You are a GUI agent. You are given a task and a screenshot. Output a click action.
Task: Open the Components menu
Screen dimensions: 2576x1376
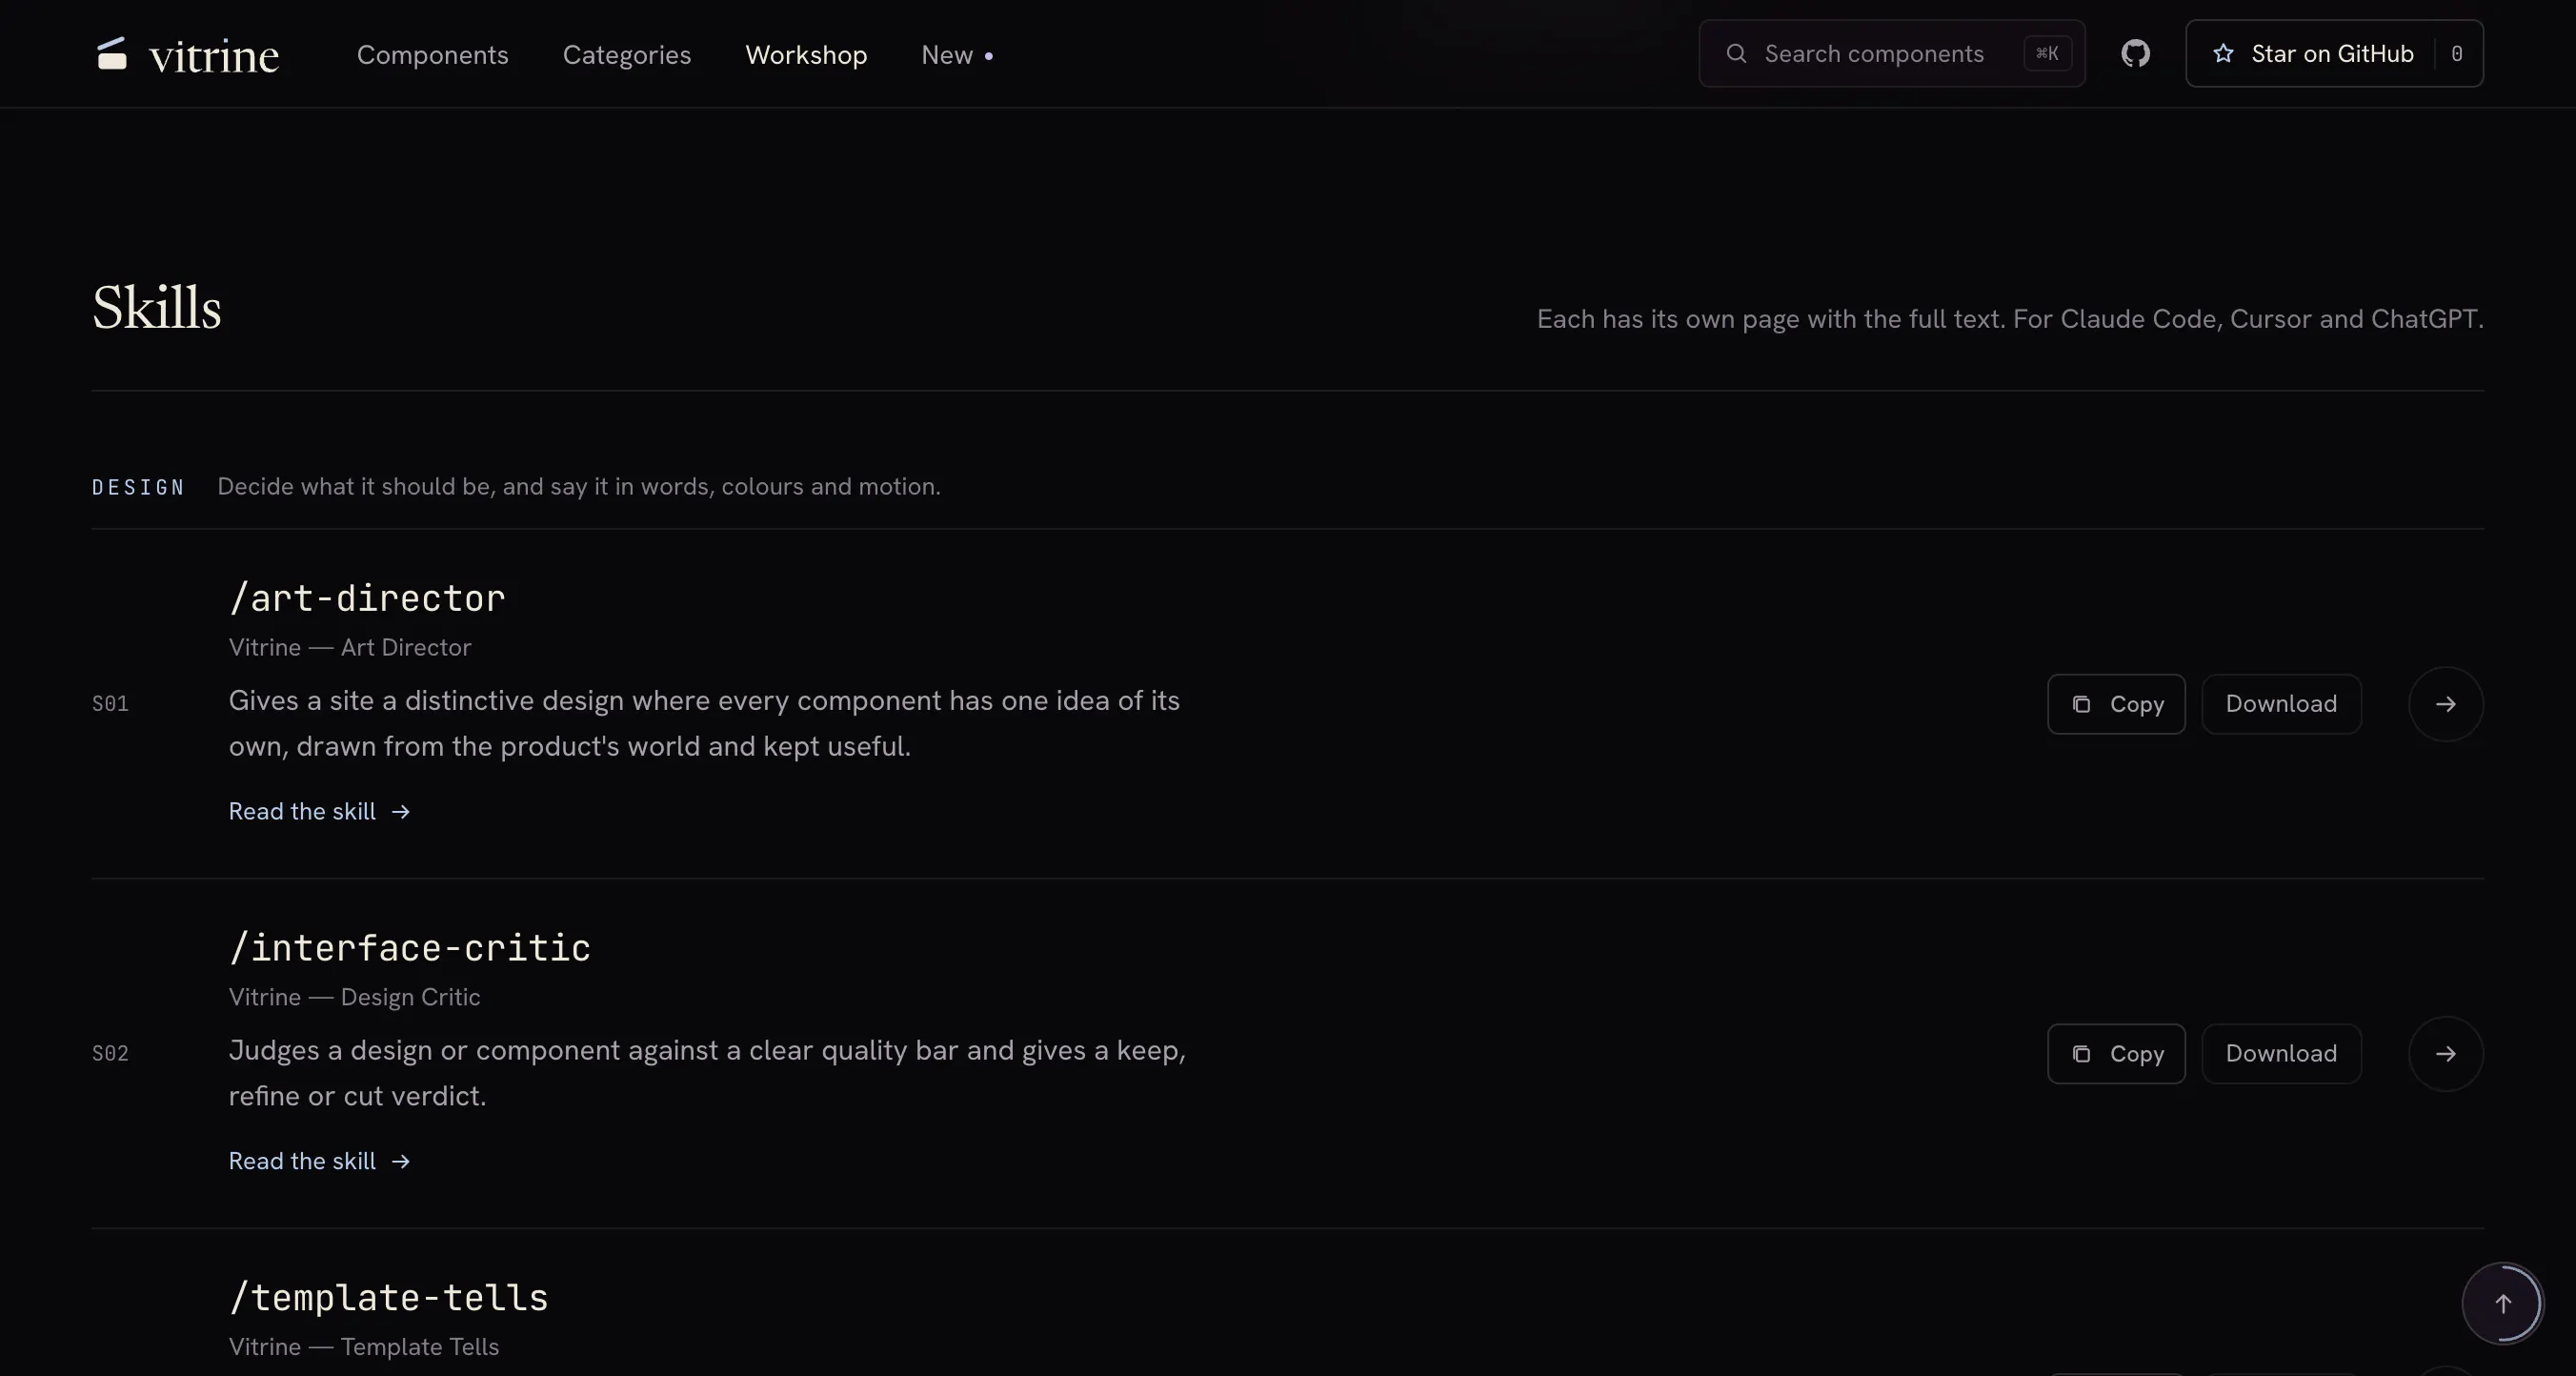(432, 55)
